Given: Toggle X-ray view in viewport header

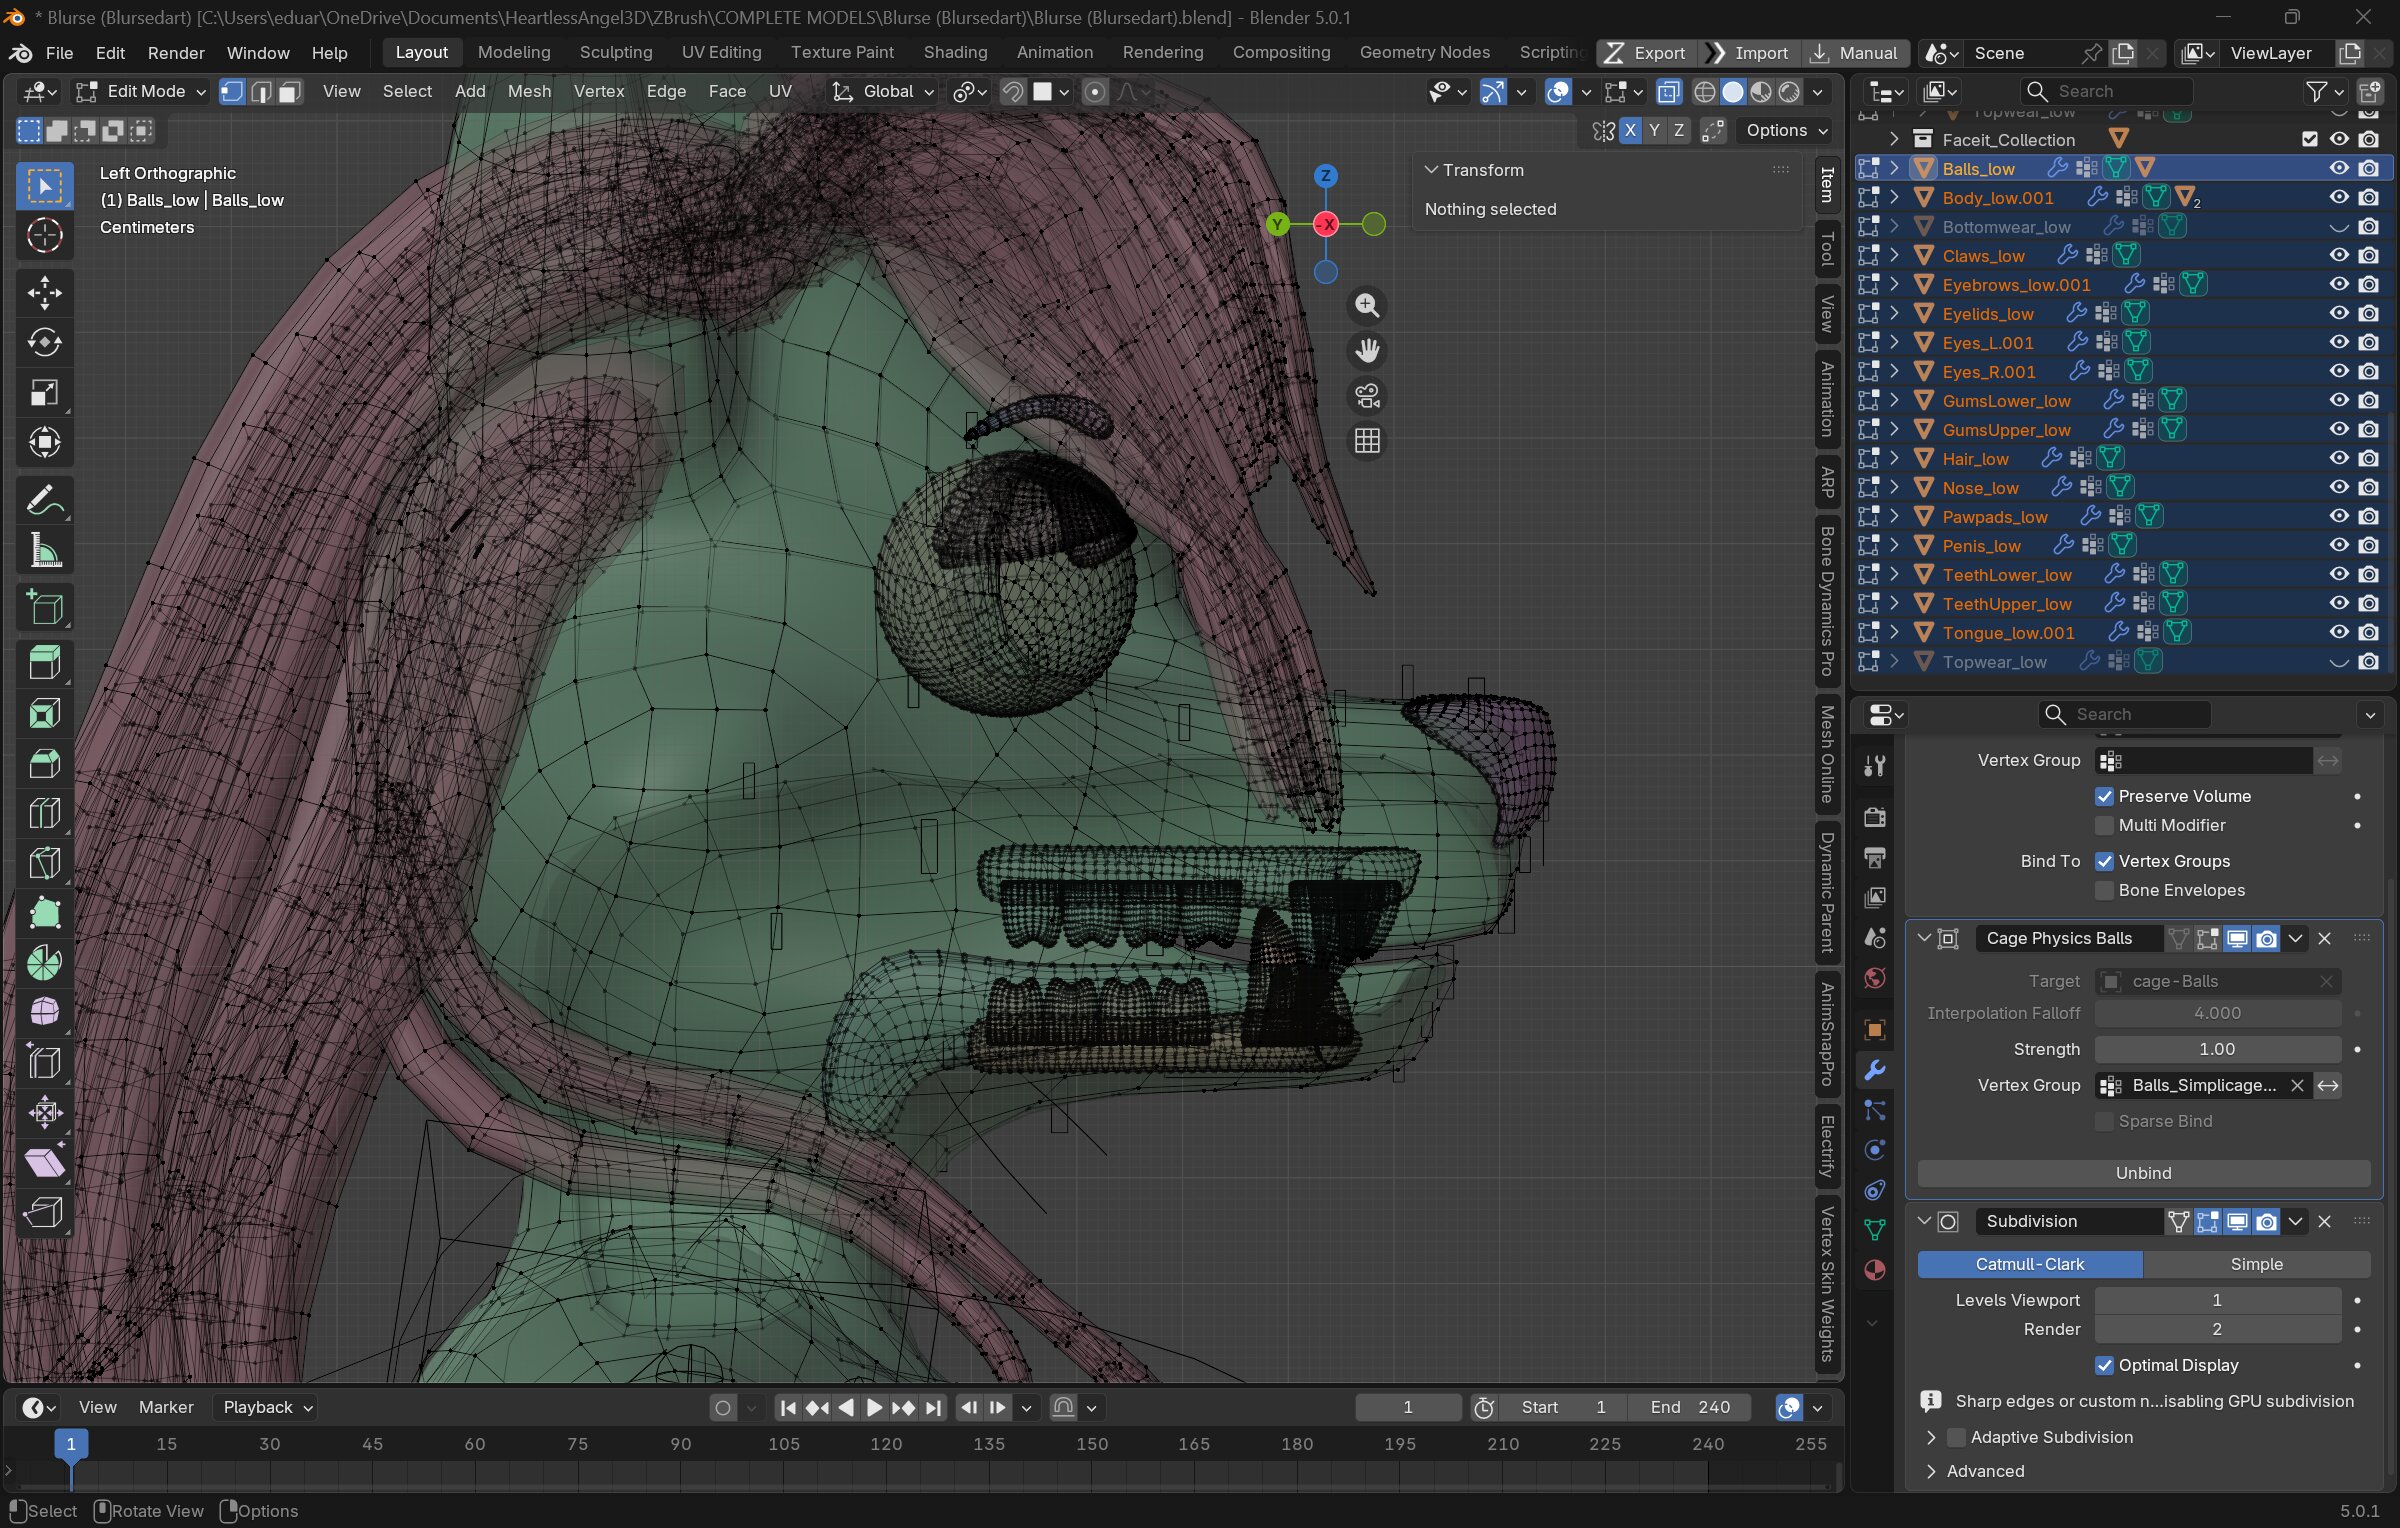Looking at the screenshot, I should coord(1668,92).
